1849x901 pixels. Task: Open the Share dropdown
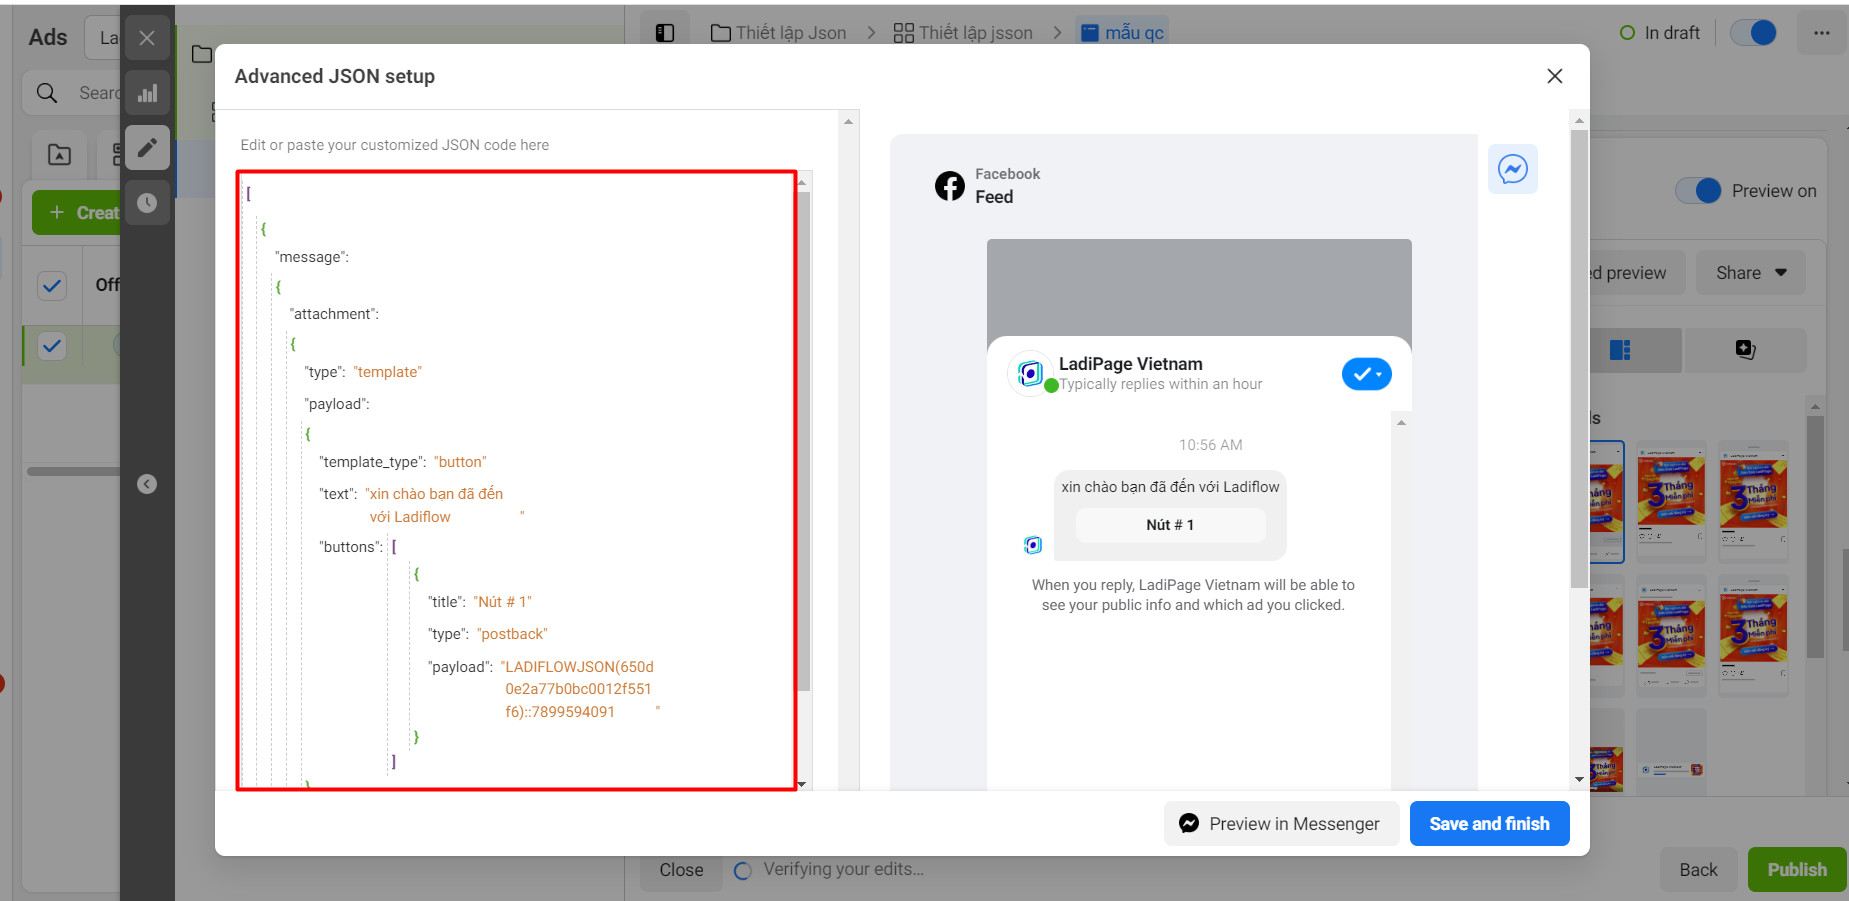pos(1750,273)
